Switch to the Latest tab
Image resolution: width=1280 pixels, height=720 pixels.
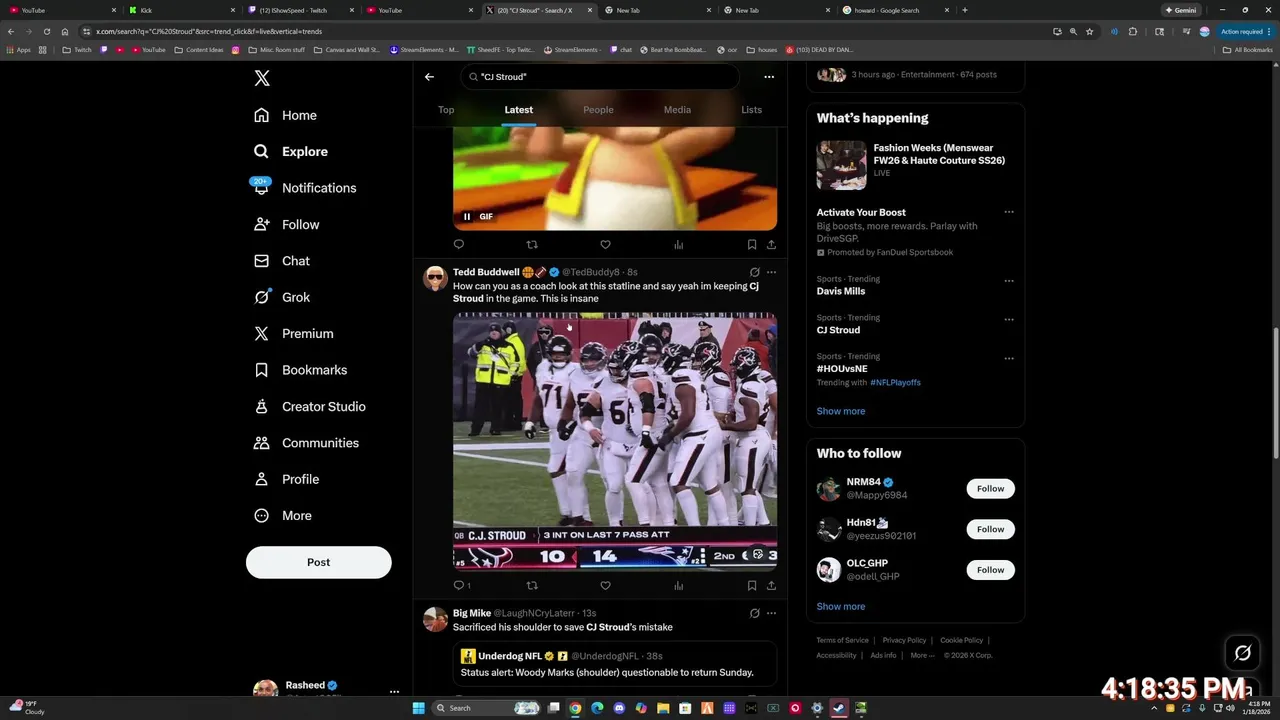518,110
